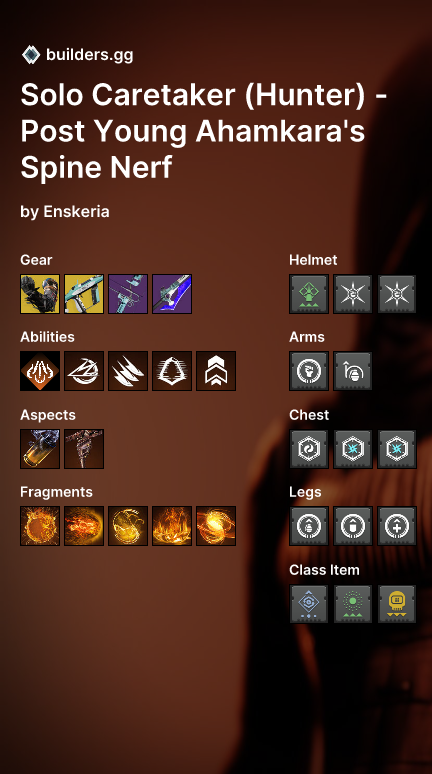
Task: Select the exotic submachine gun gear icon
Action: coord(84,294)
